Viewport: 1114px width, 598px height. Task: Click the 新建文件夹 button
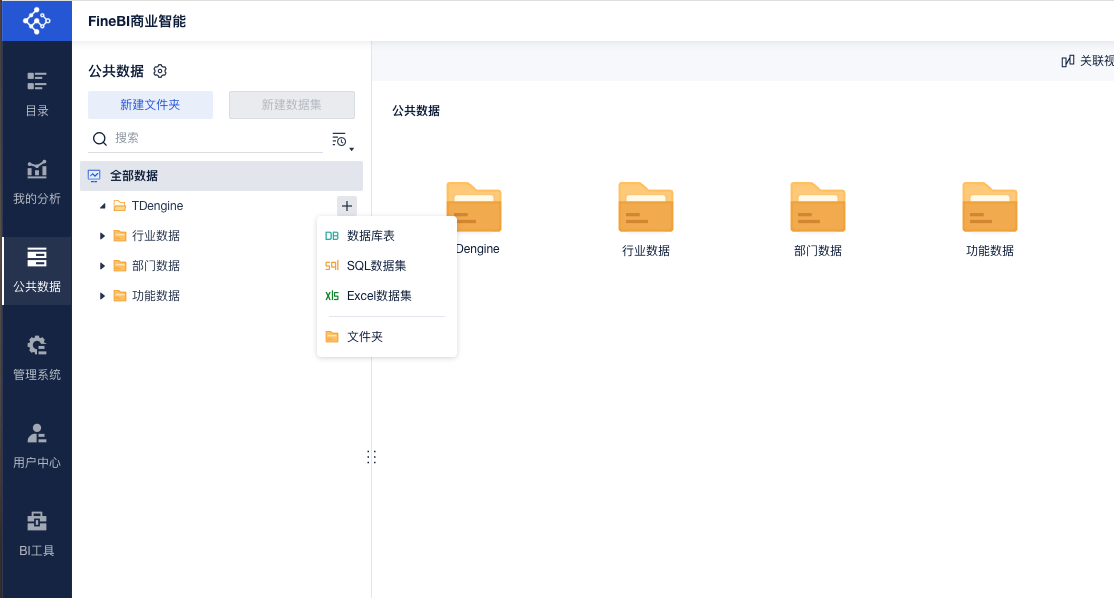150,105
